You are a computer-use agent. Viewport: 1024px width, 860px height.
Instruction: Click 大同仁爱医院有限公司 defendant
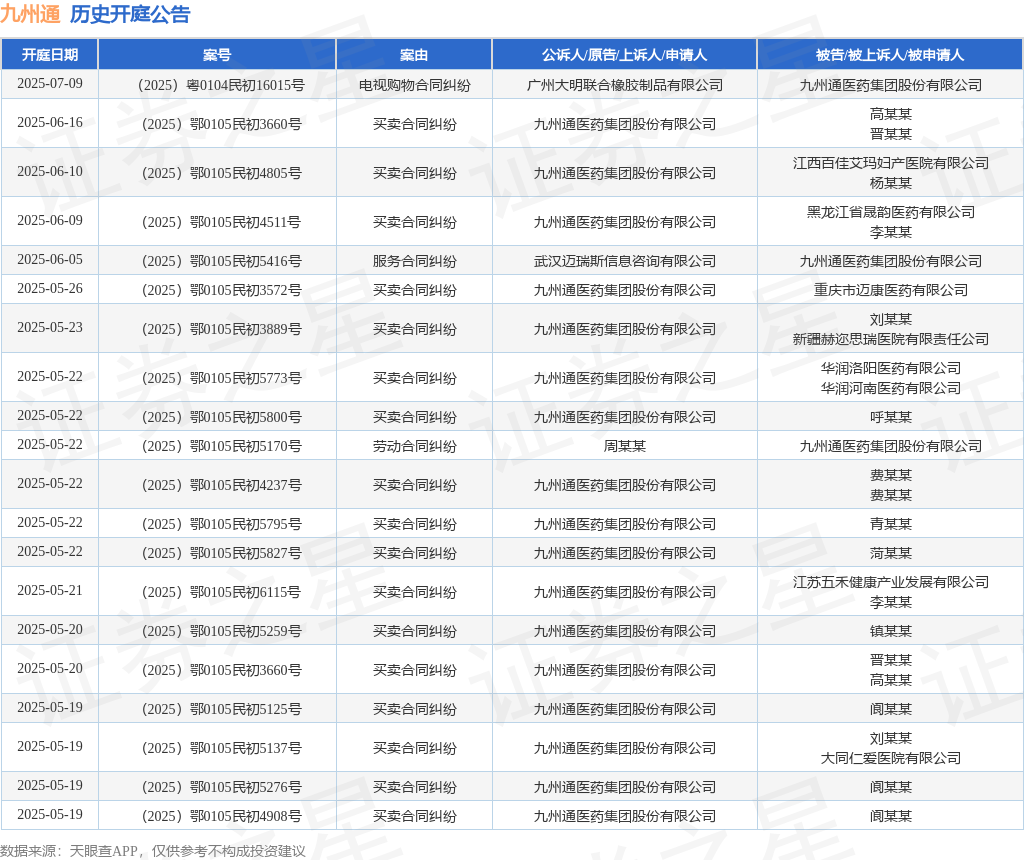(891, 759)
